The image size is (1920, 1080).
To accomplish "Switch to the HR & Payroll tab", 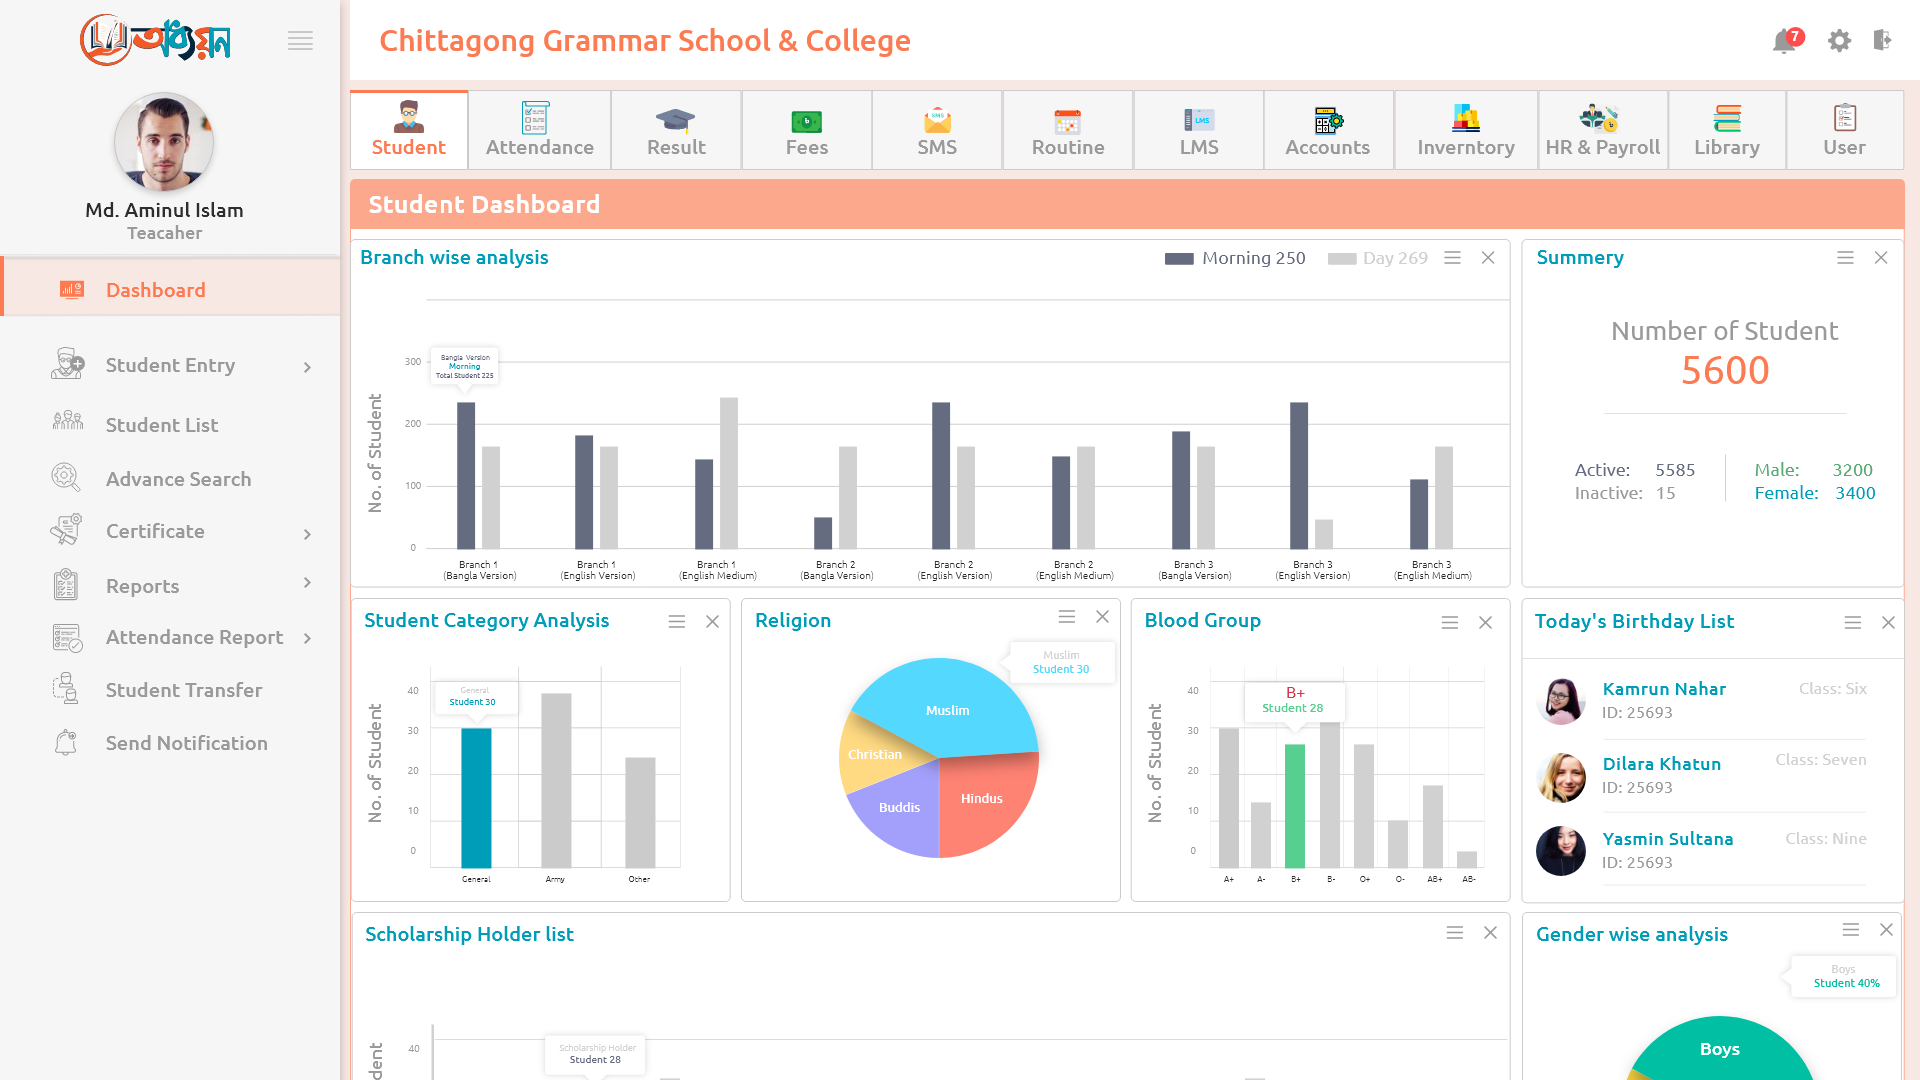I will (1602, 130).
